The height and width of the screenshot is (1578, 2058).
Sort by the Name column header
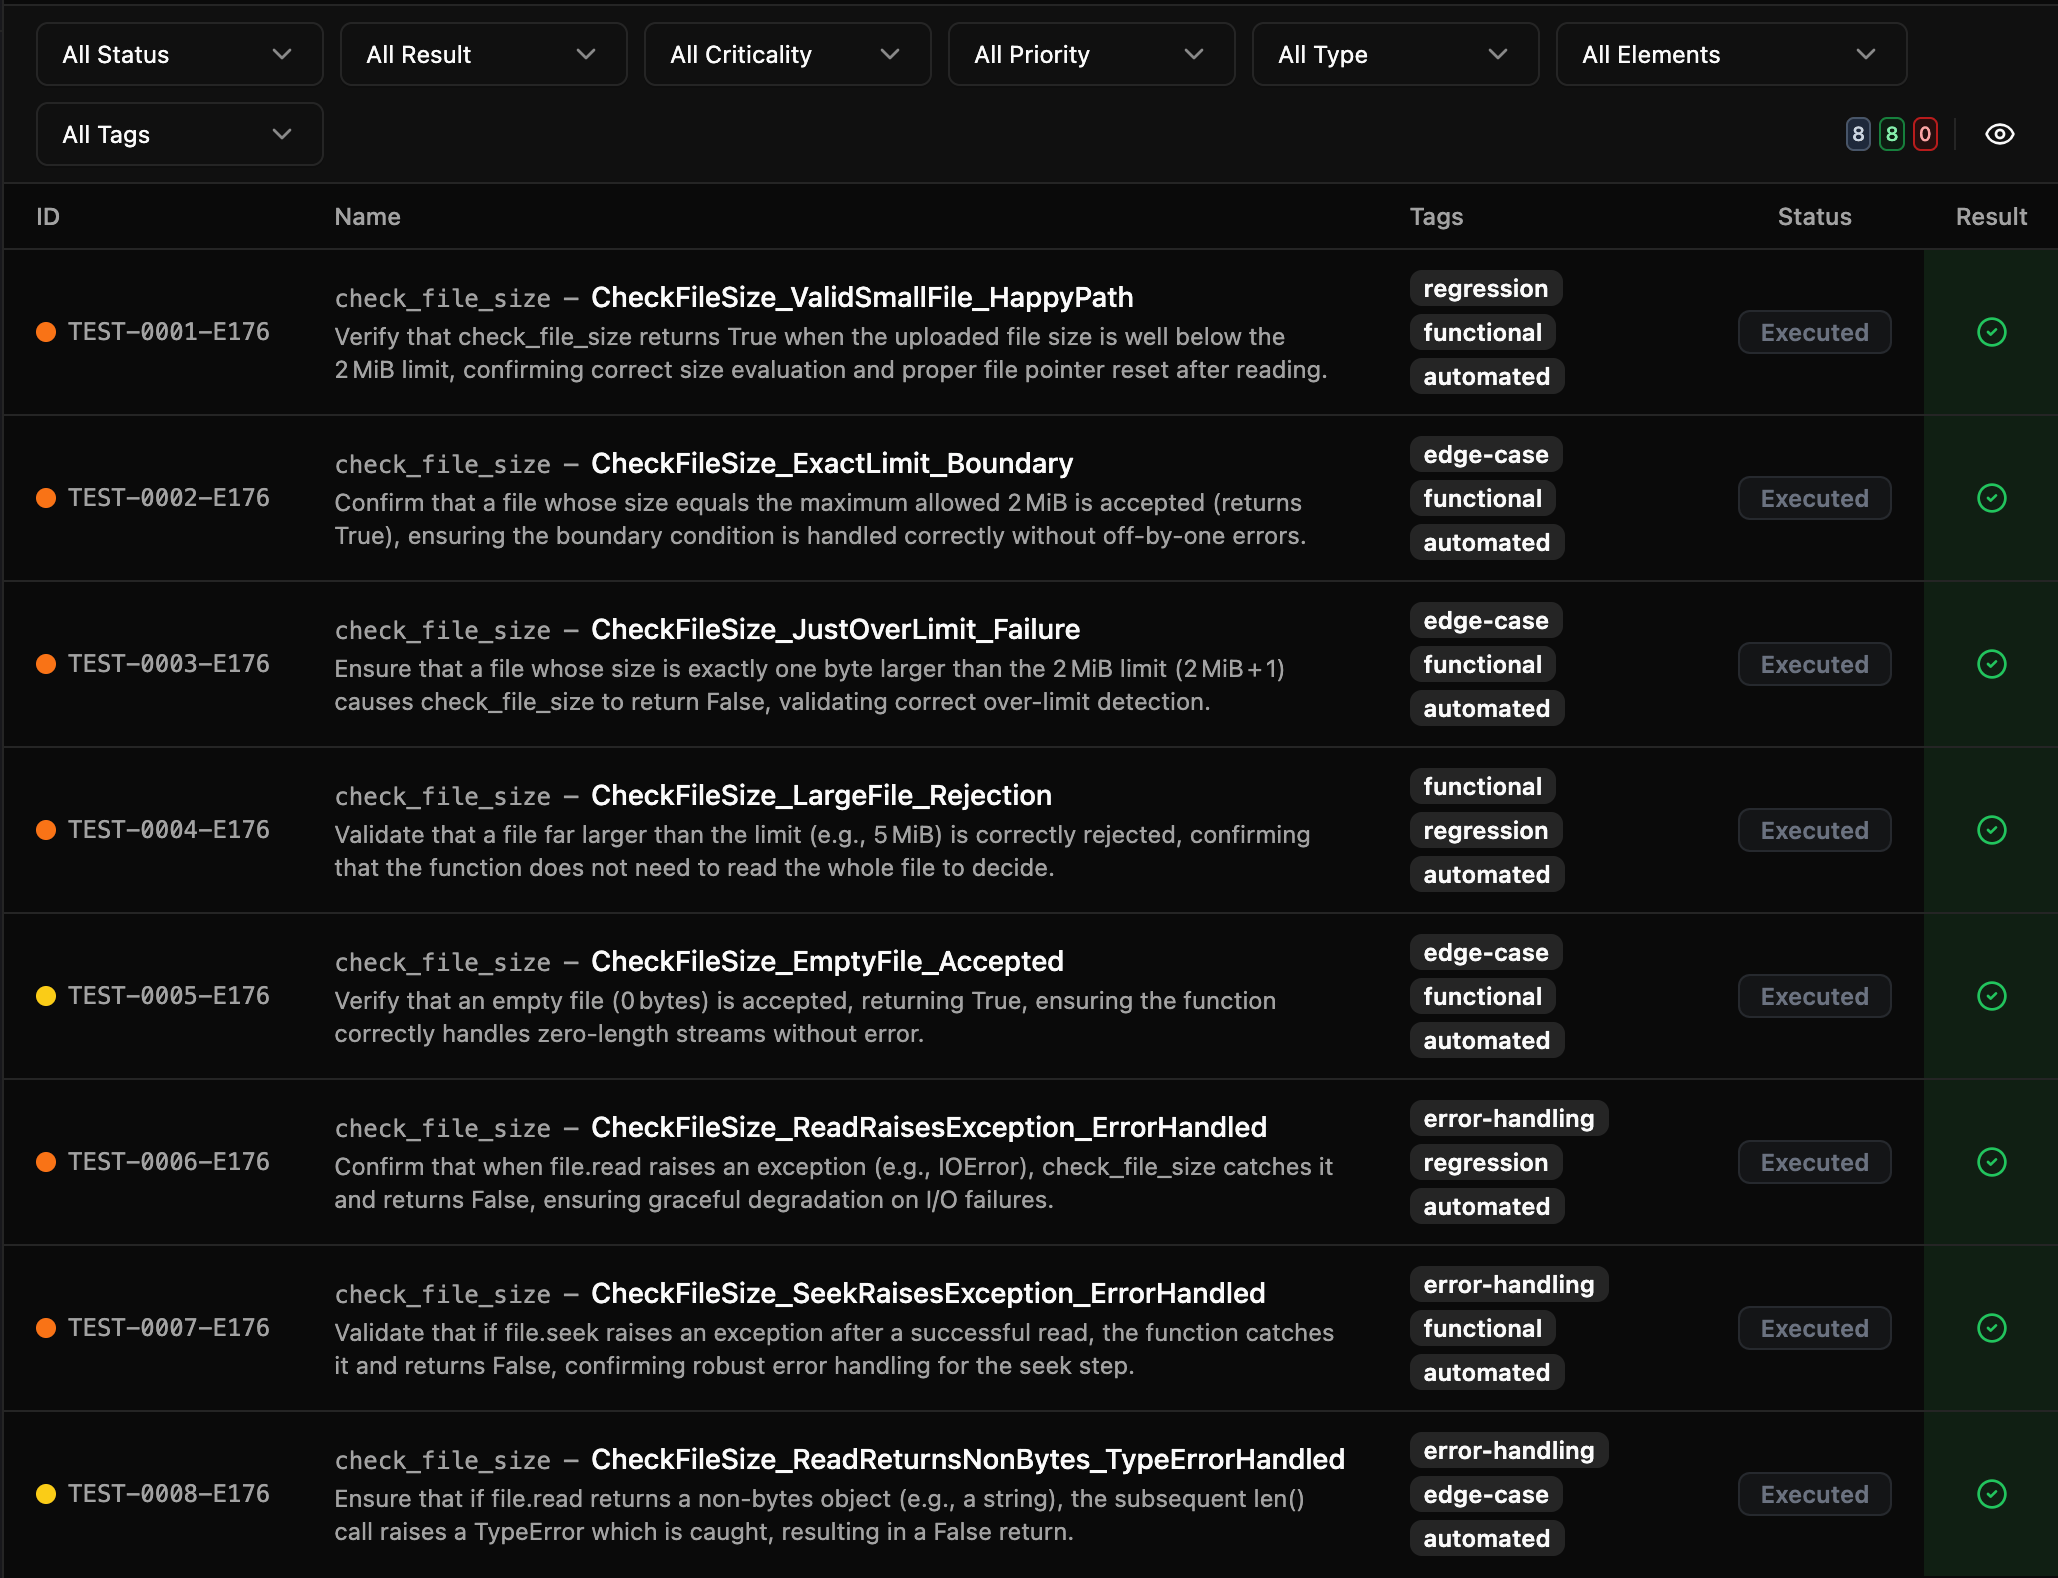(x=367, y=217)
